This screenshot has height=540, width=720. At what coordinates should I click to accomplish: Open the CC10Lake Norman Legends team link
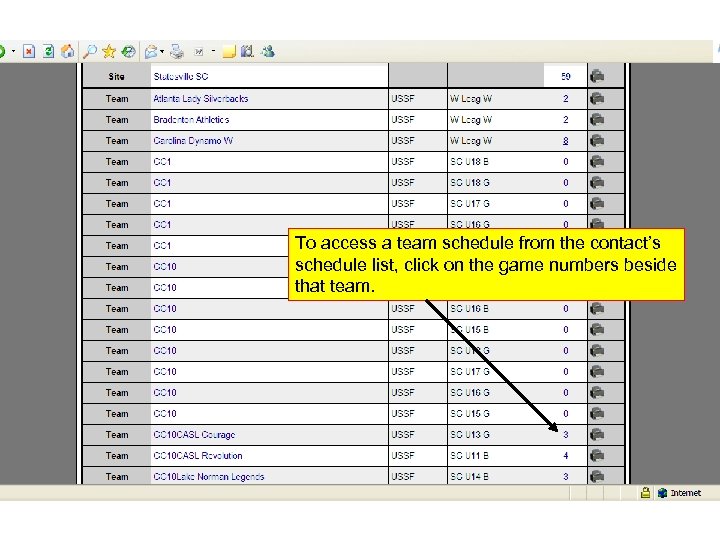pyautogui.click(x=209, y=477)
